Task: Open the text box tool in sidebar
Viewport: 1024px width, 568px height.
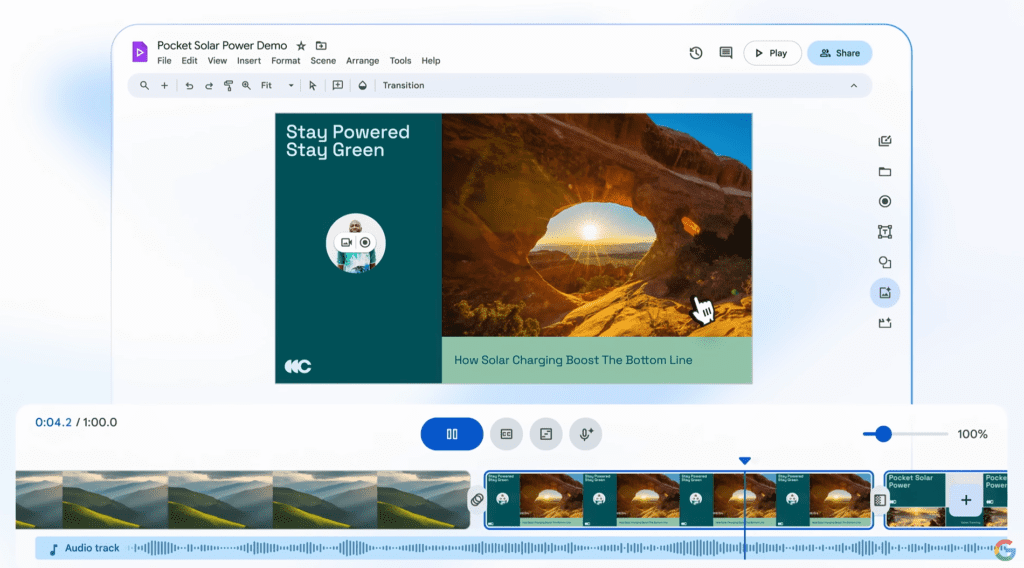Action: pyautogui.click(x=885, y=232)
